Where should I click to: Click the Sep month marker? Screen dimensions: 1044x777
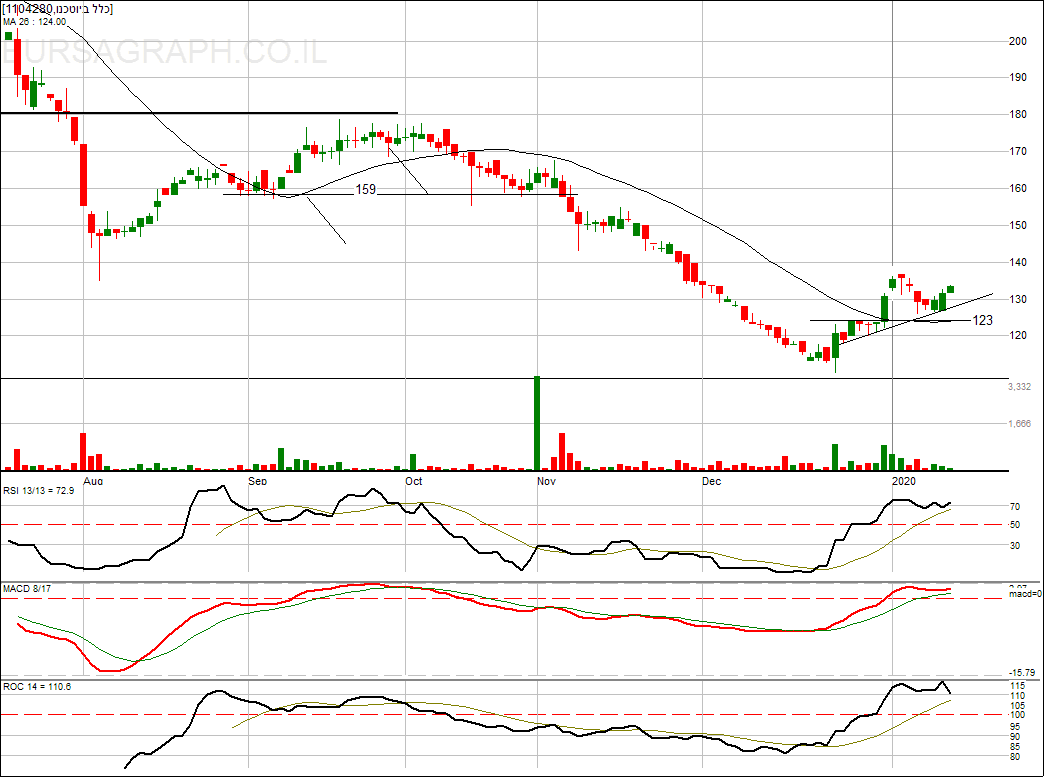pos(257,481)
